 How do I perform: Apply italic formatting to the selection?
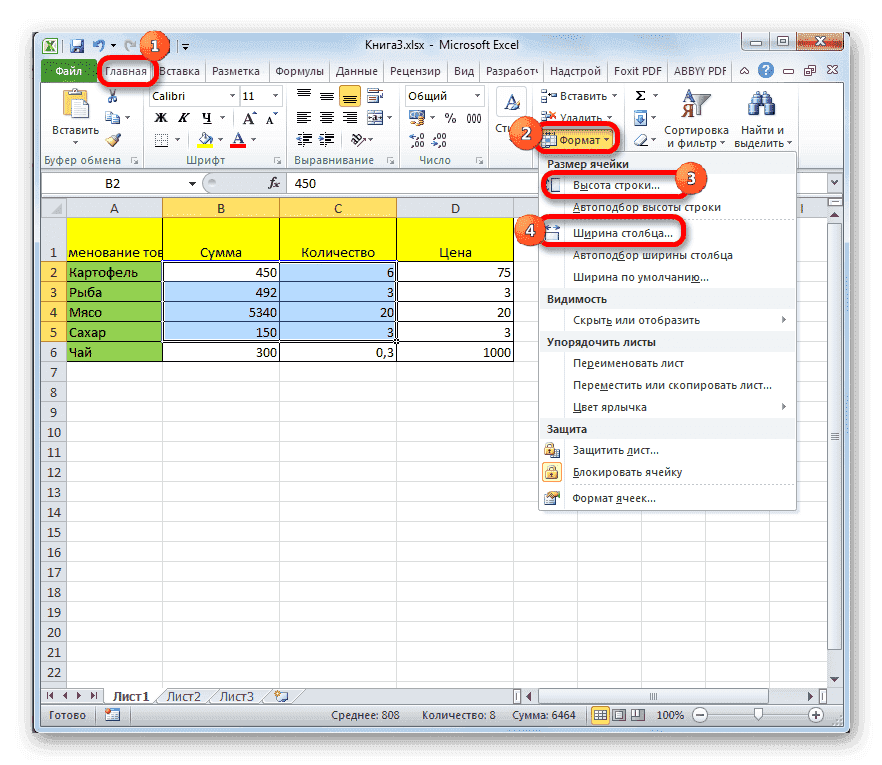coord(183,118)
